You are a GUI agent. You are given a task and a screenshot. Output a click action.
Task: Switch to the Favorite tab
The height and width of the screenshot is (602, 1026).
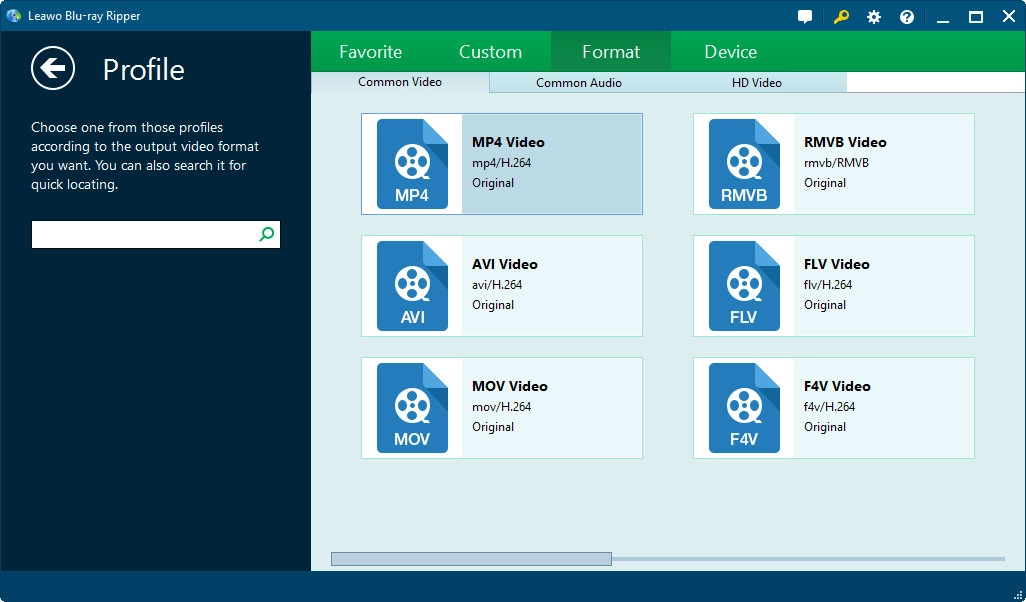(x=370, y=52)
